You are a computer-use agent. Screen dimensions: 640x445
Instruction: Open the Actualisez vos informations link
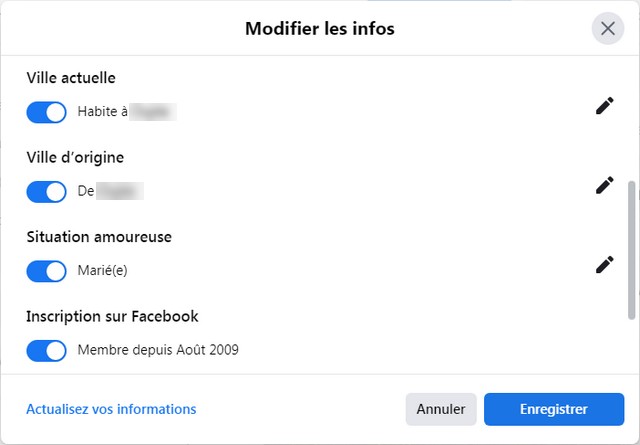tap(111, 409)
